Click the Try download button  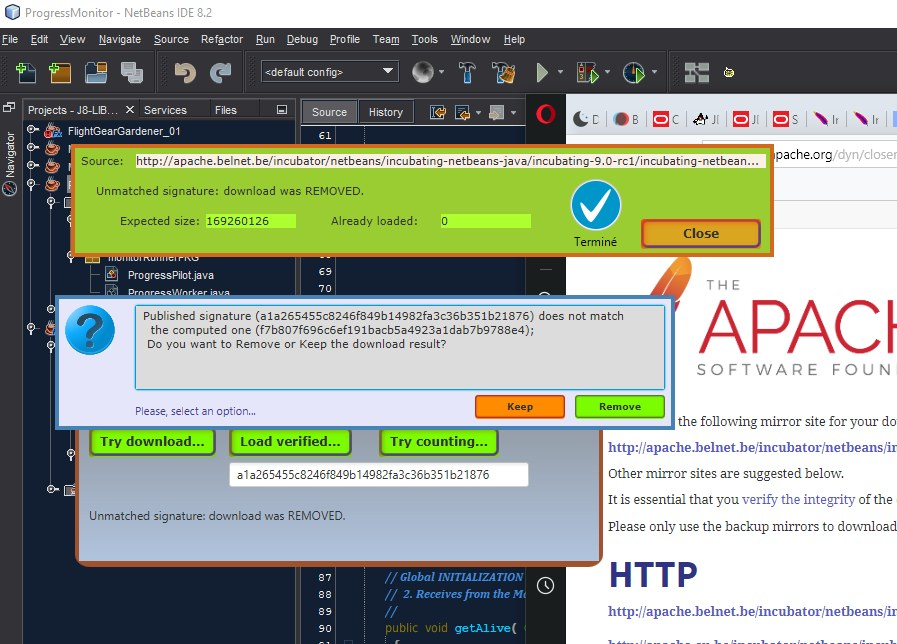152,441
